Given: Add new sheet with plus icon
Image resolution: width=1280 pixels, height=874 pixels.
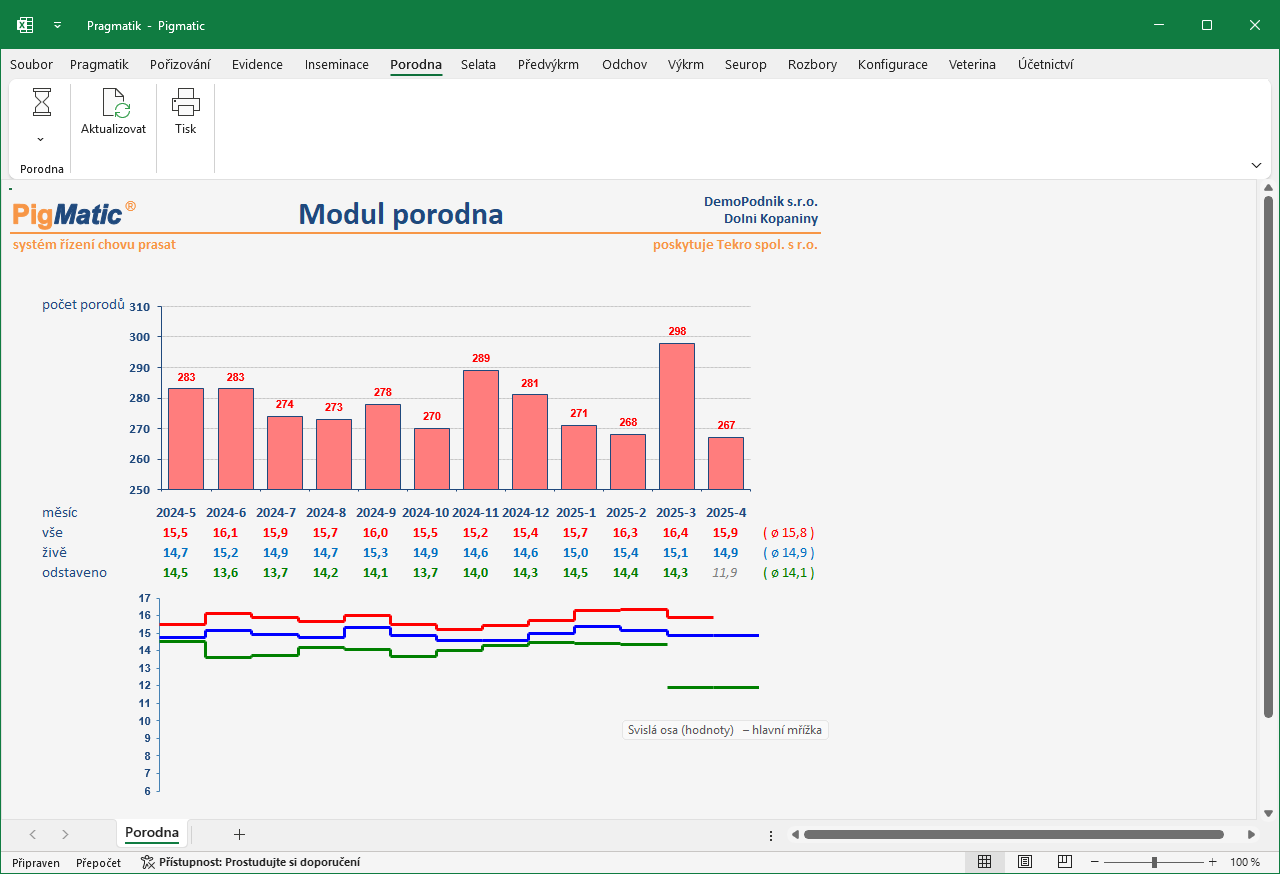Looking at the screenshot, I should click(x=239, y=834).
